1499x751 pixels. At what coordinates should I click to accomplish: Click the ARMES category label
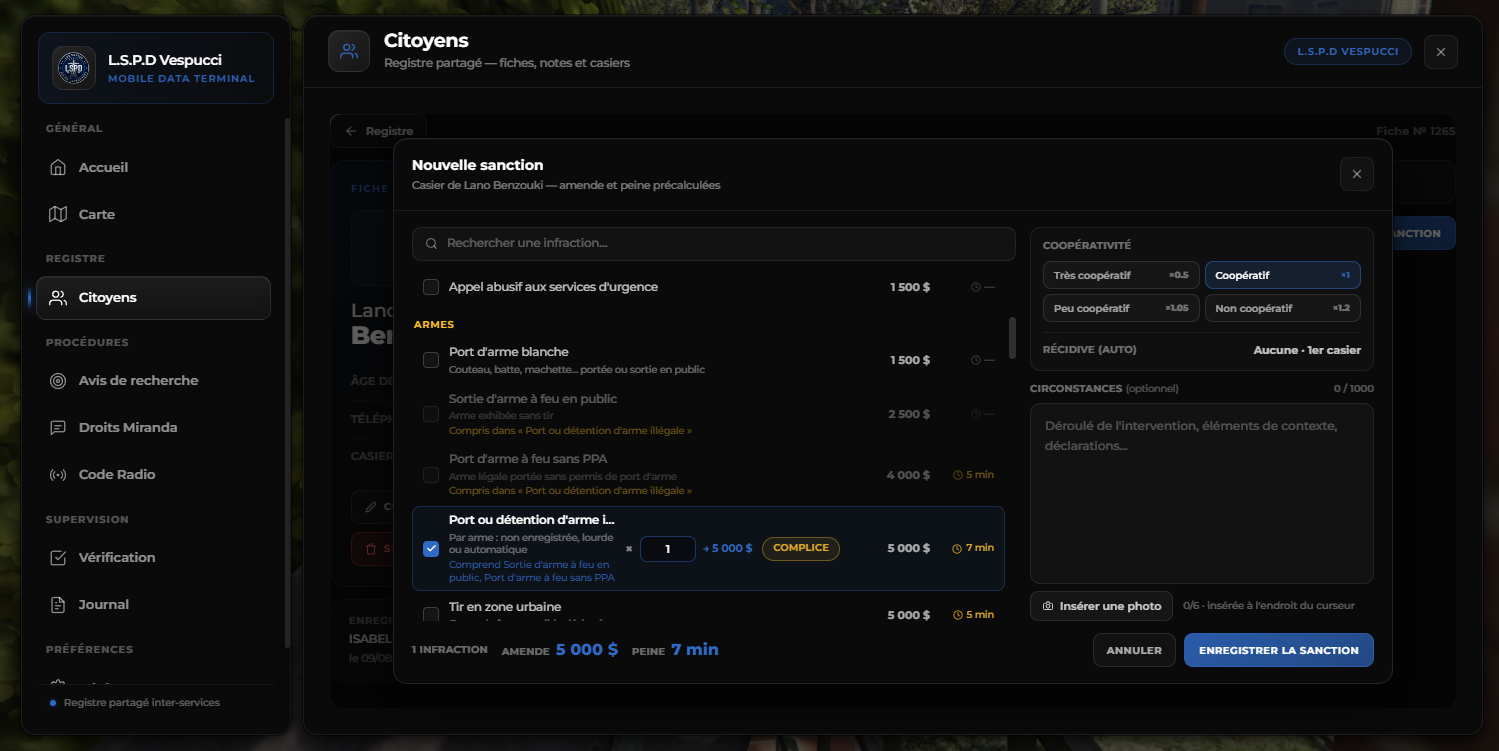433,325
